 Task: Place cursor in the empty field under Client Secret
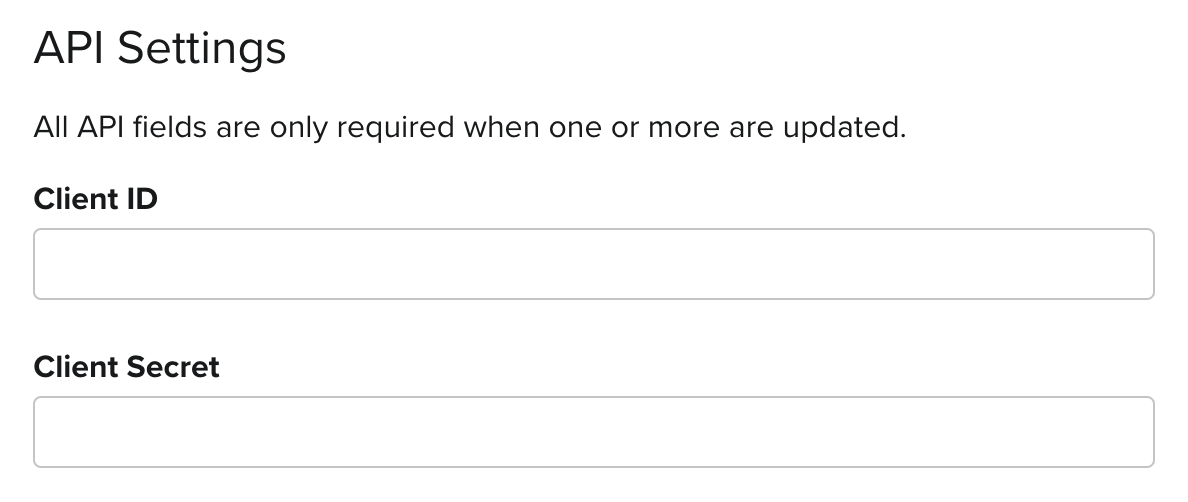pyautogui.click(x=594, y=432)
